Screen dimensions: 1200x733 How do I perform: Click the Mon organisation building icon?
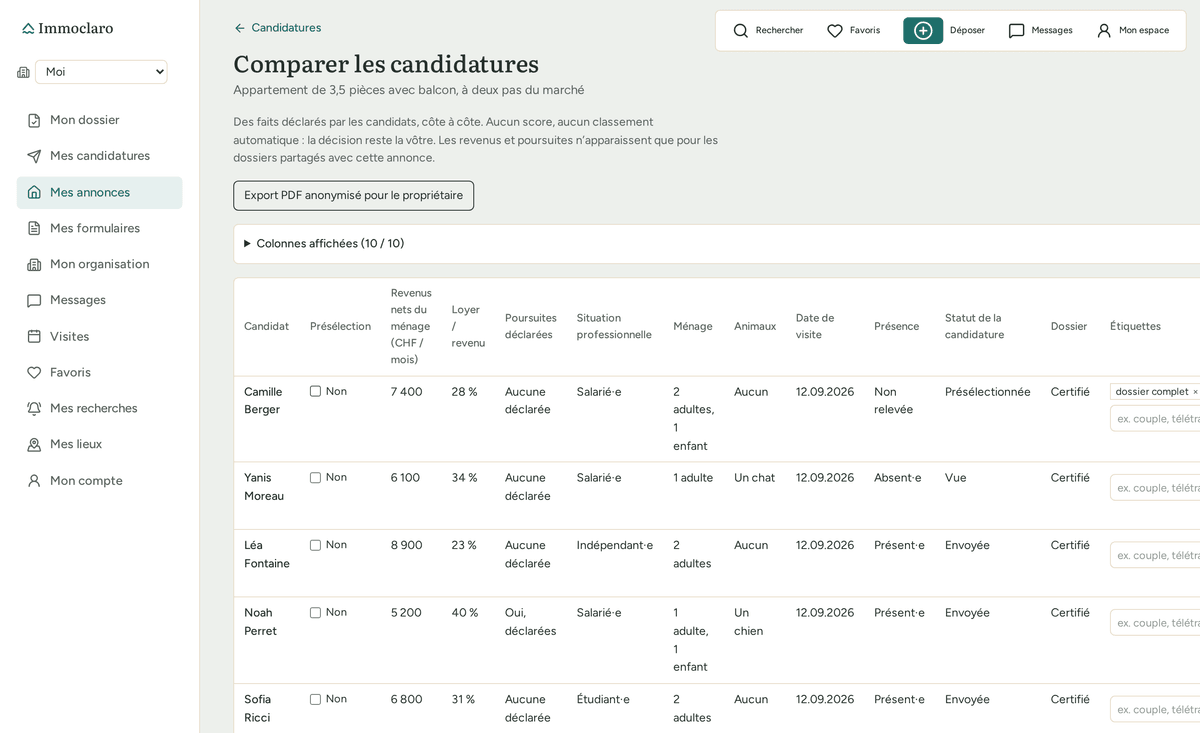click(x=34, y=264)
